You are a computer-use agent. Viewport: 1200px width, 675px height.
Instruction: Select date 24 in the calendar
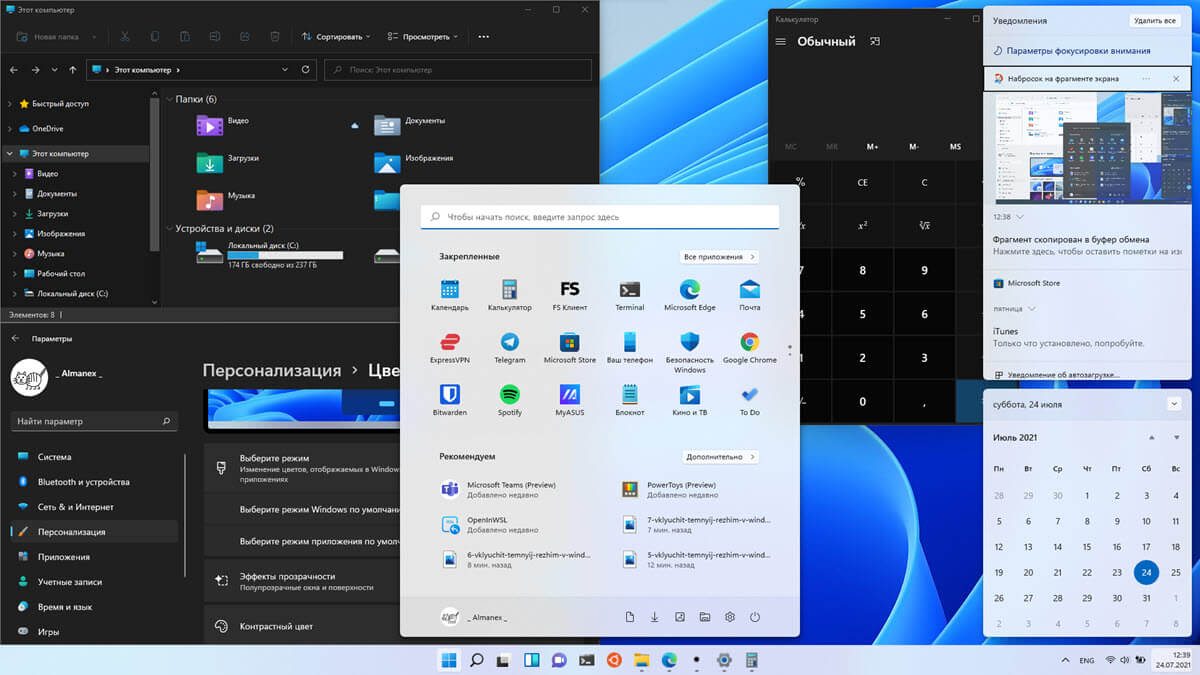[1147, 573]
